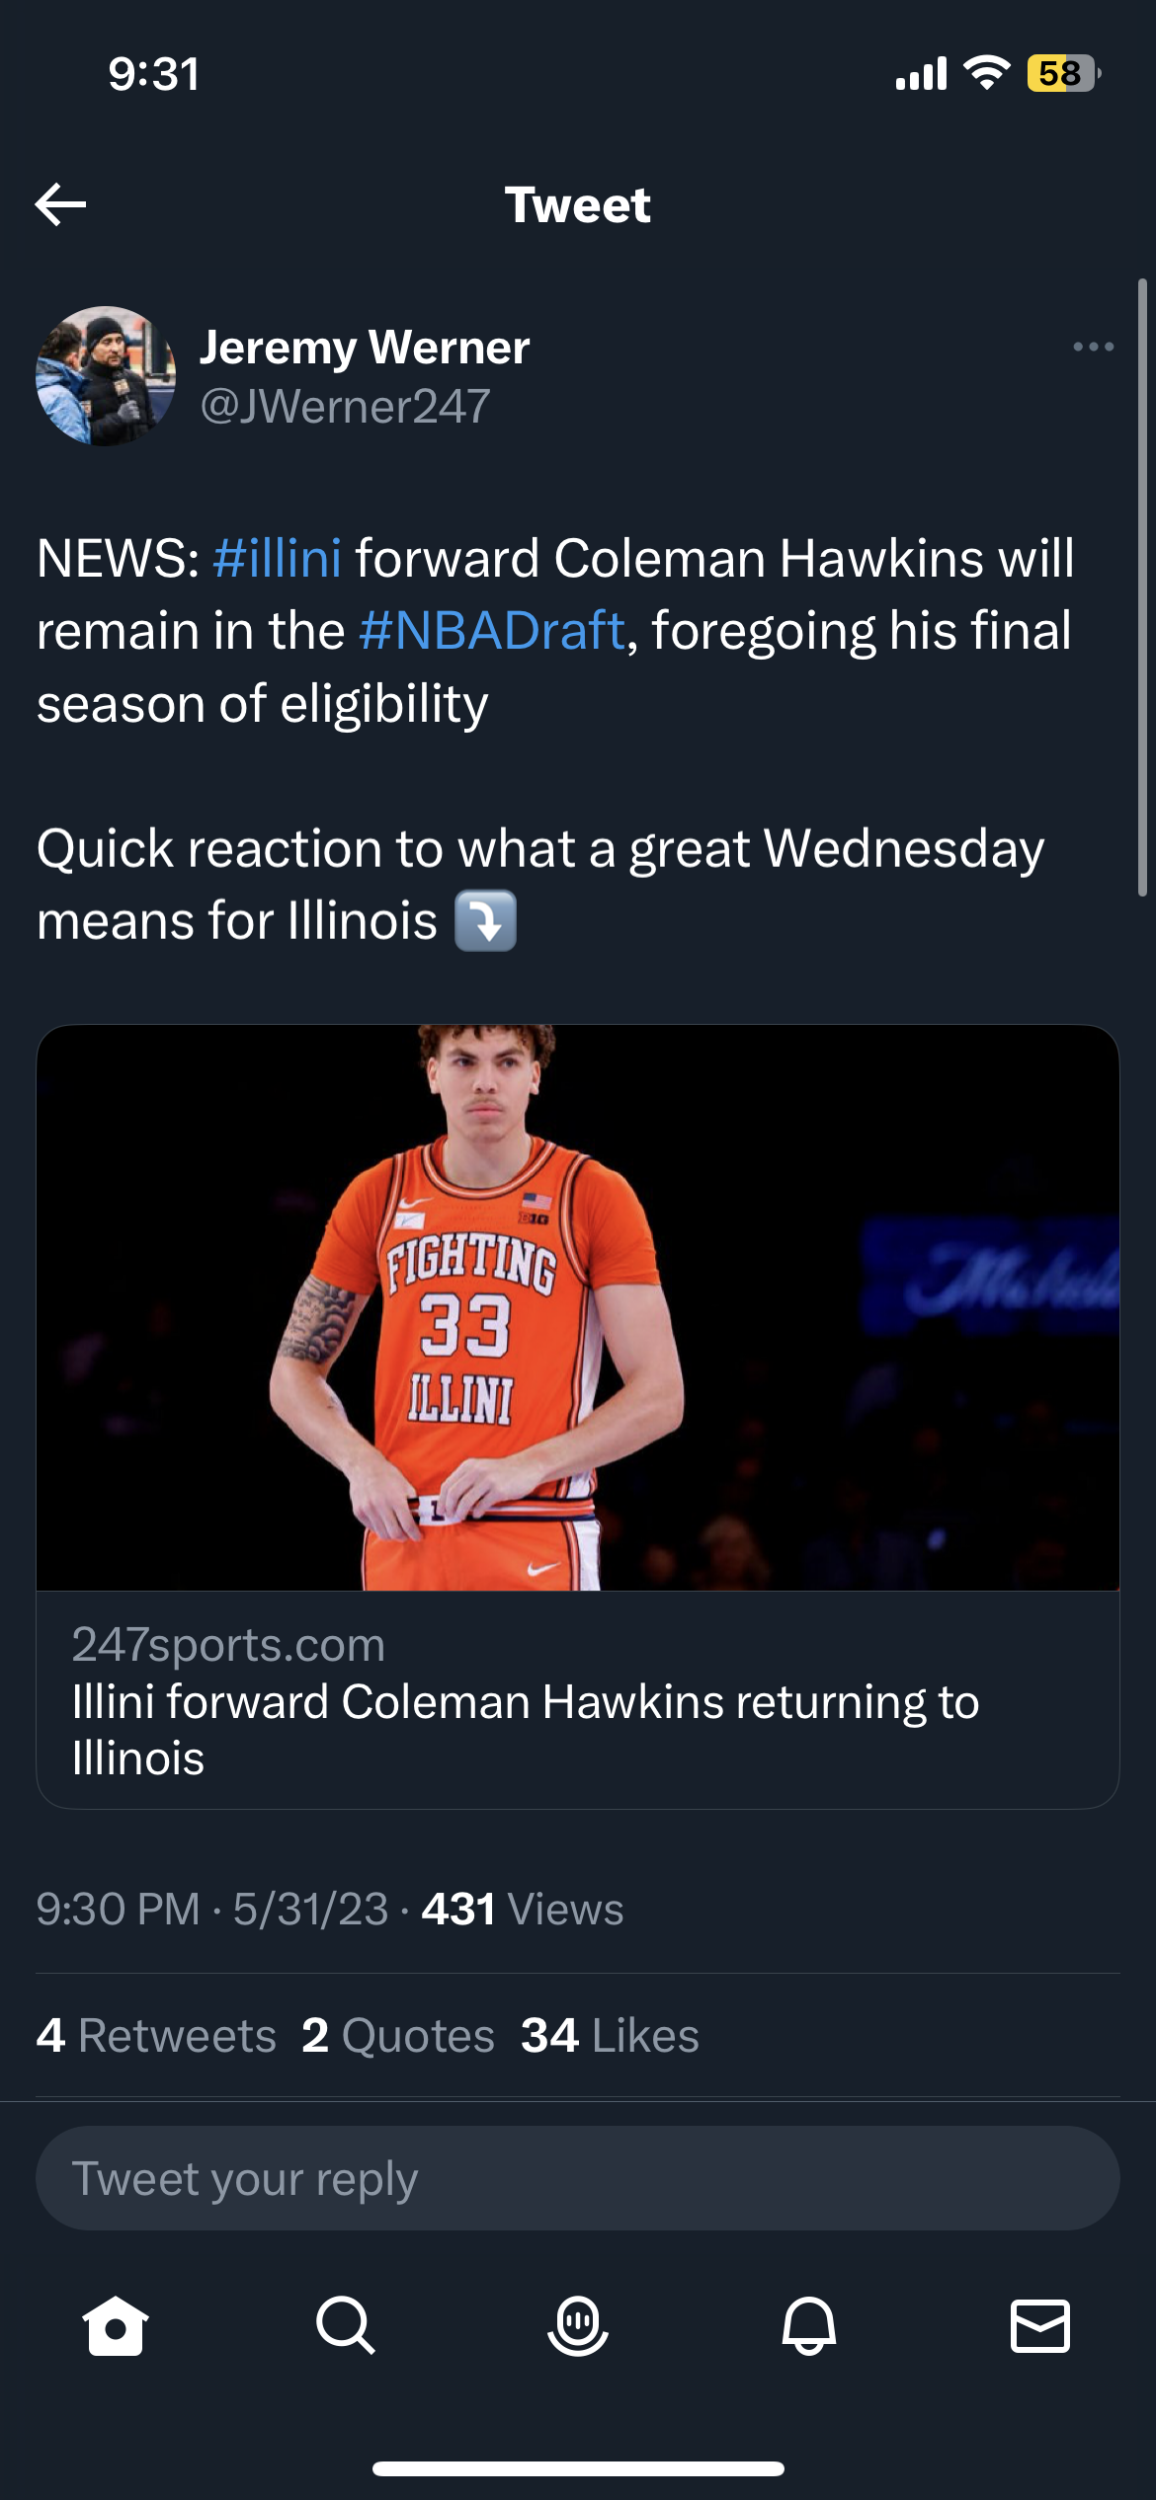The height and width of the screenshot is (2500, 1156).
Task: Open Jeremy Werner's profile picture
Action: coord(105,376)
